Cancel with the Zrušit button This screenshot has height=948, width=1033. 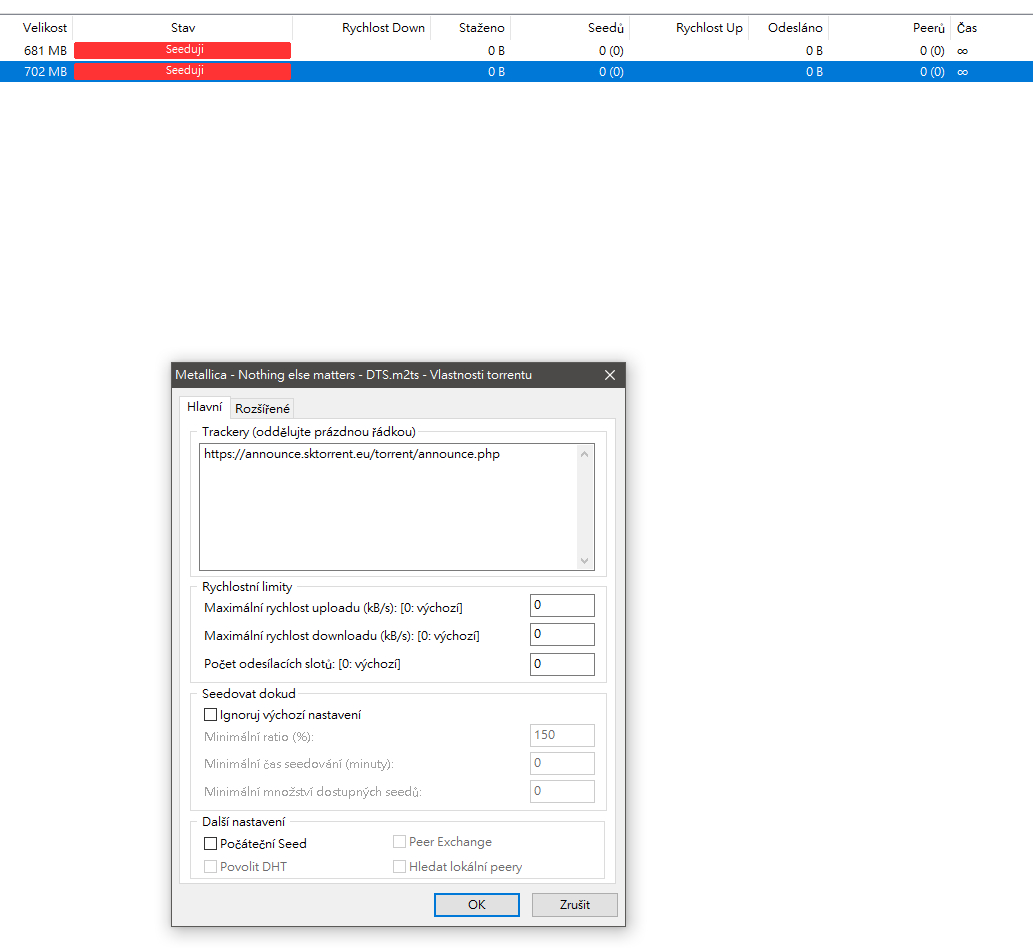(574, 905)
